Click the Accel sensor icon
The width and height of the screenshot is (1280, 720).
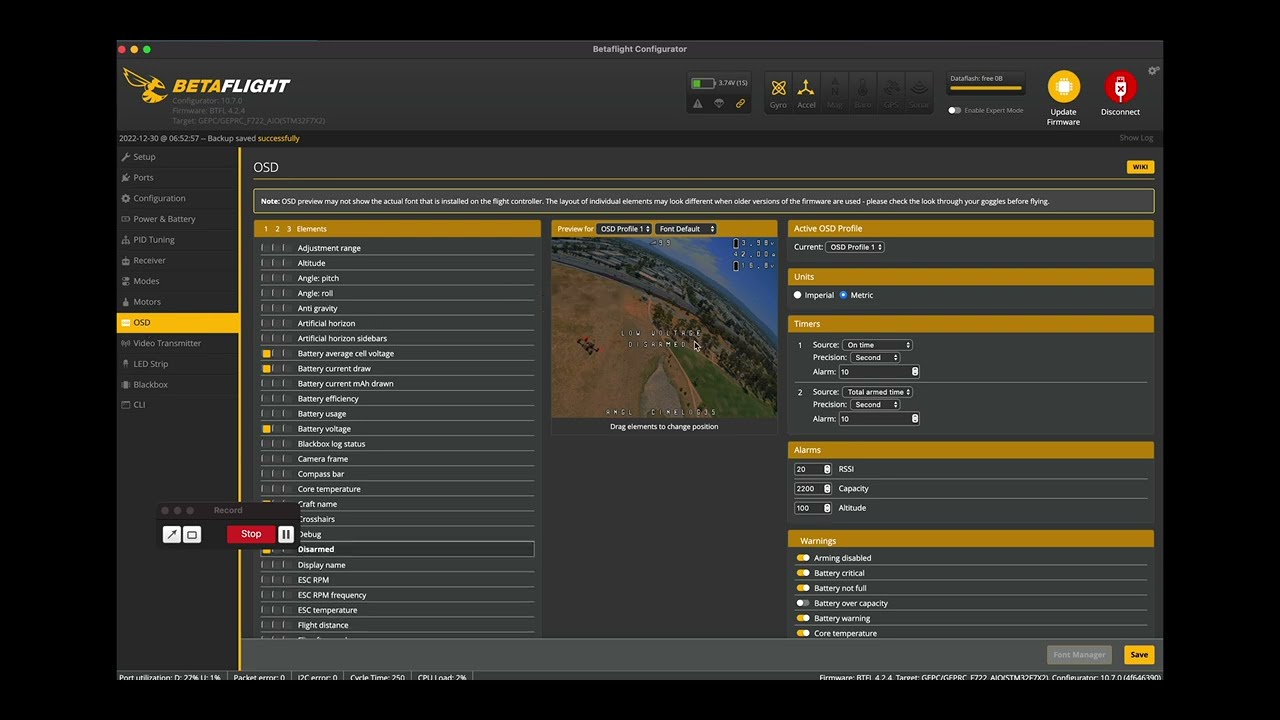pos(806,87)
